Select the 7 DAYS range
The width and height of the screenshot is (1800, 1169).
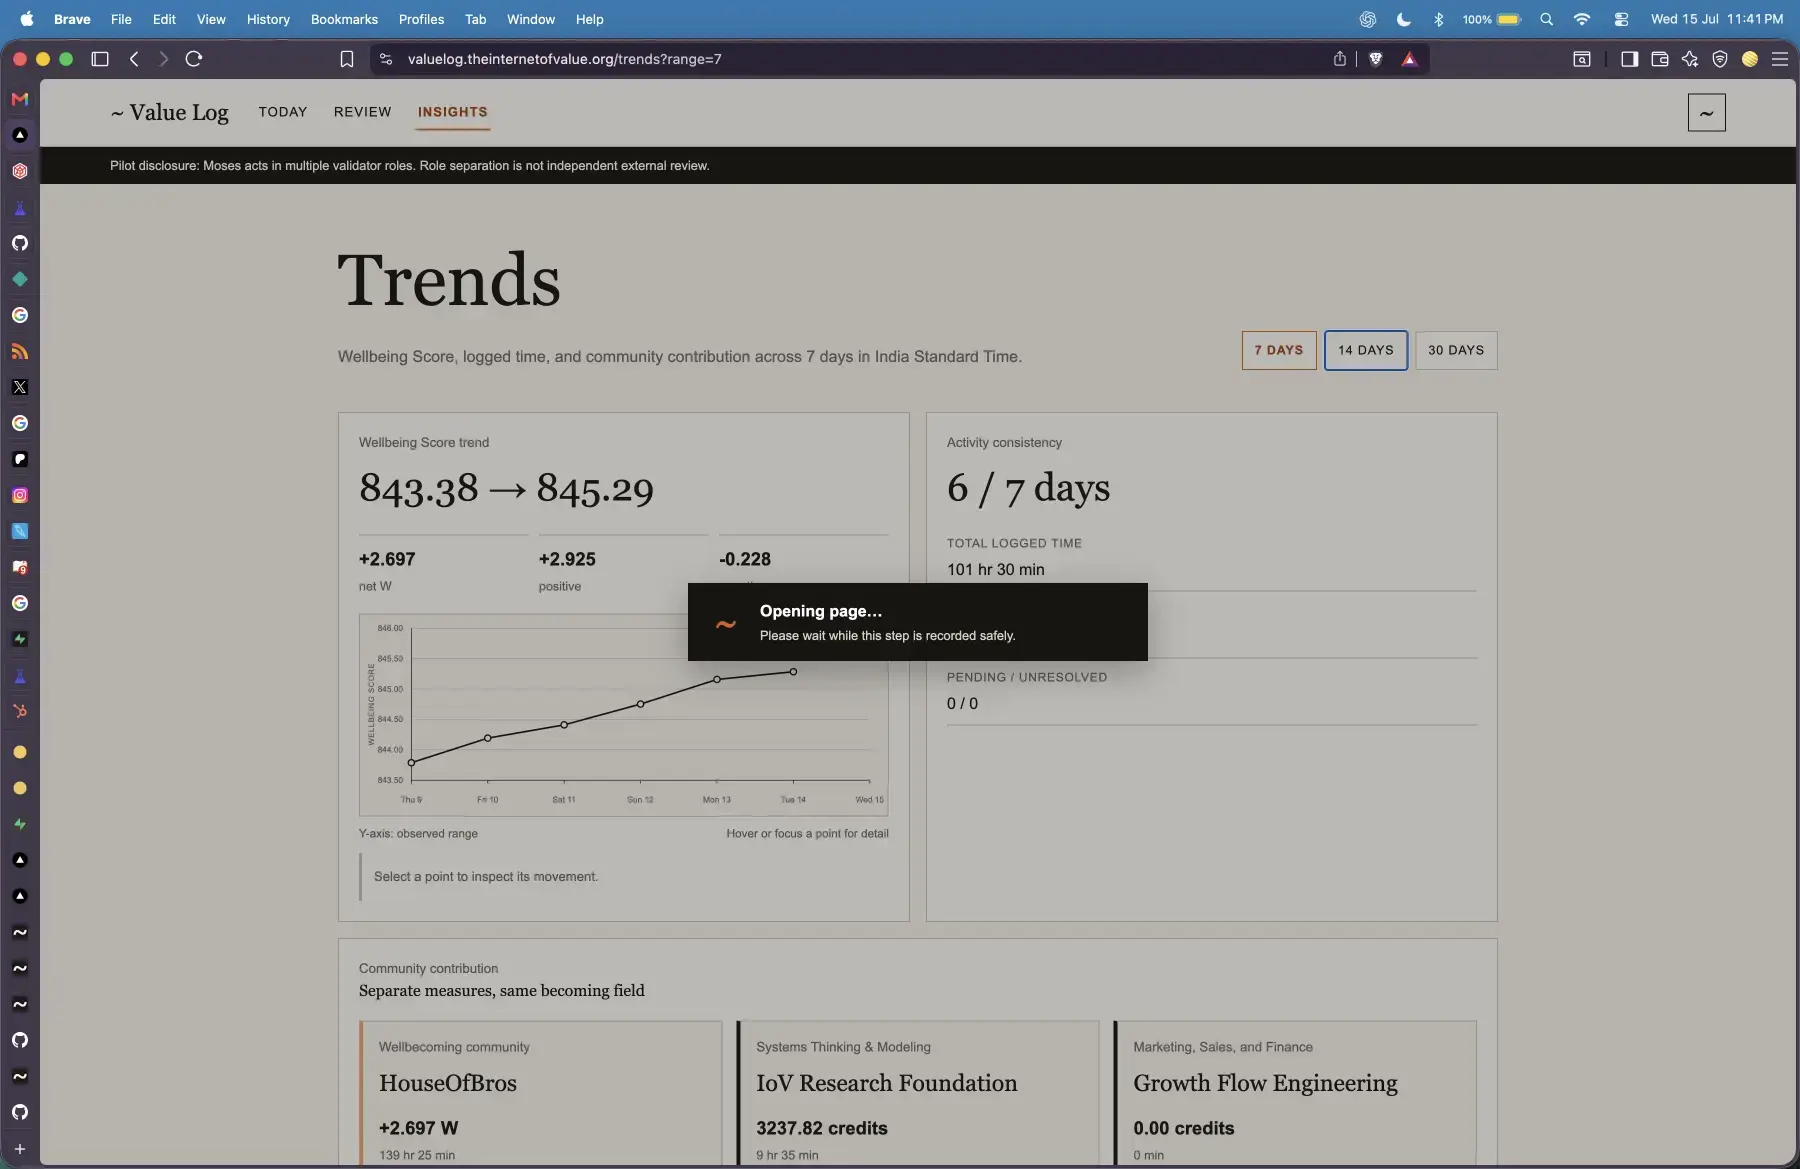pos(1279,350)
